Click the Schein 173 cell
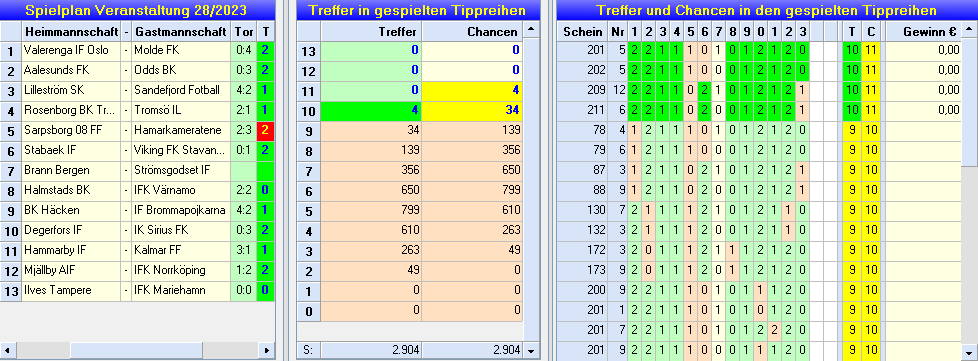Image resolution: width=978 pixels, height=361 pixels. point(583,271)
